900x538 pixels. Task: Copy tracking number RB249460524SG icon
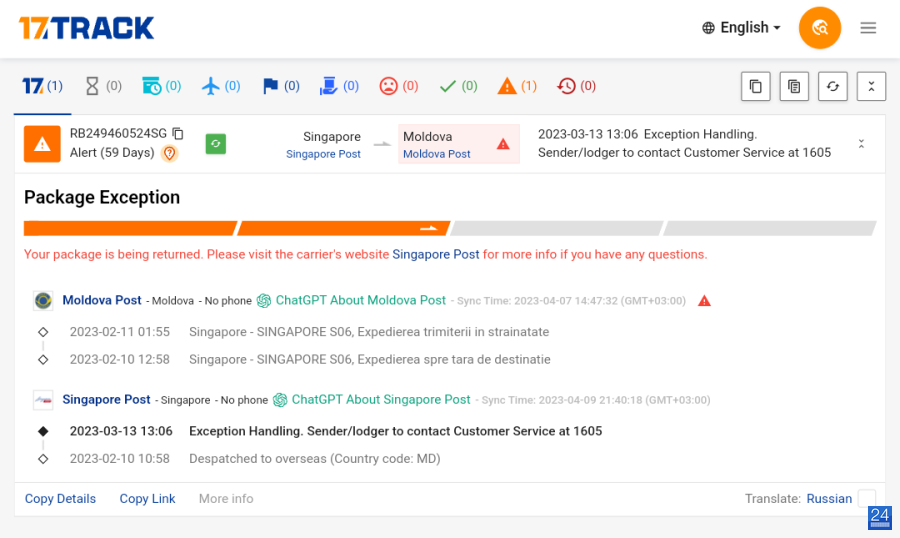(178, 133)
